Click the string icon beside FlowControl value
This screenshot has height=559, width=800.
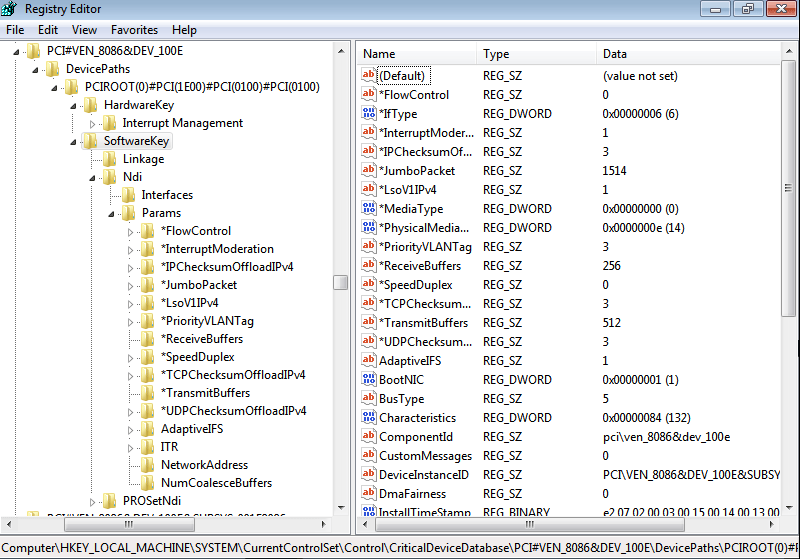(x=368, y=95)
